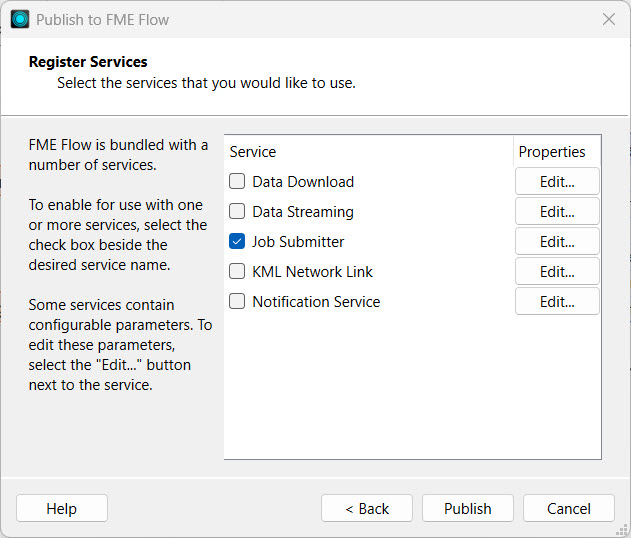Image resolution: width=631 pixels, height=538 pixels.
Task: Go back with the < Back button
Action: point(367,509)
